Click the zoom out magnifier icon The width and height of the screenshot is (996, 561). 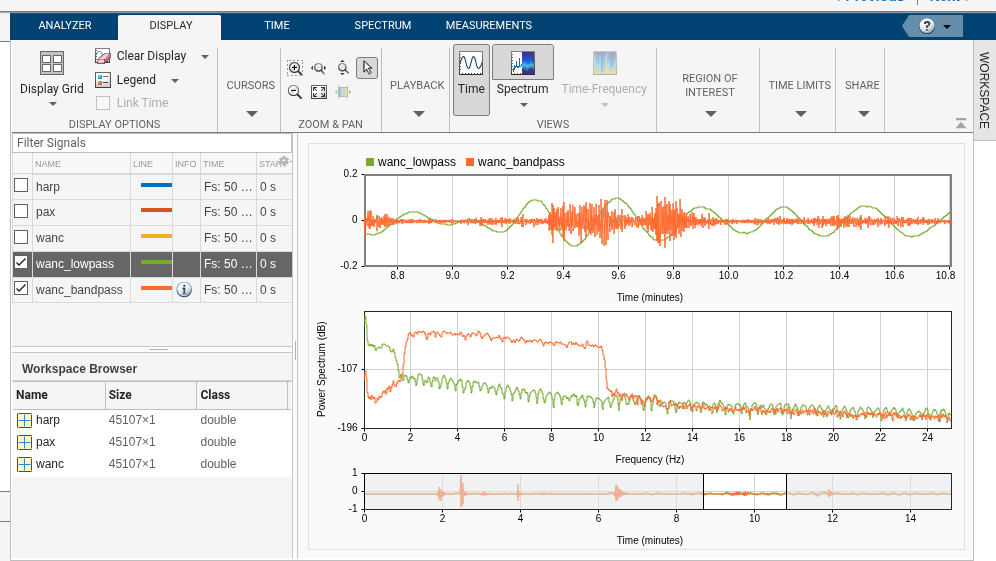coord(295,92)
